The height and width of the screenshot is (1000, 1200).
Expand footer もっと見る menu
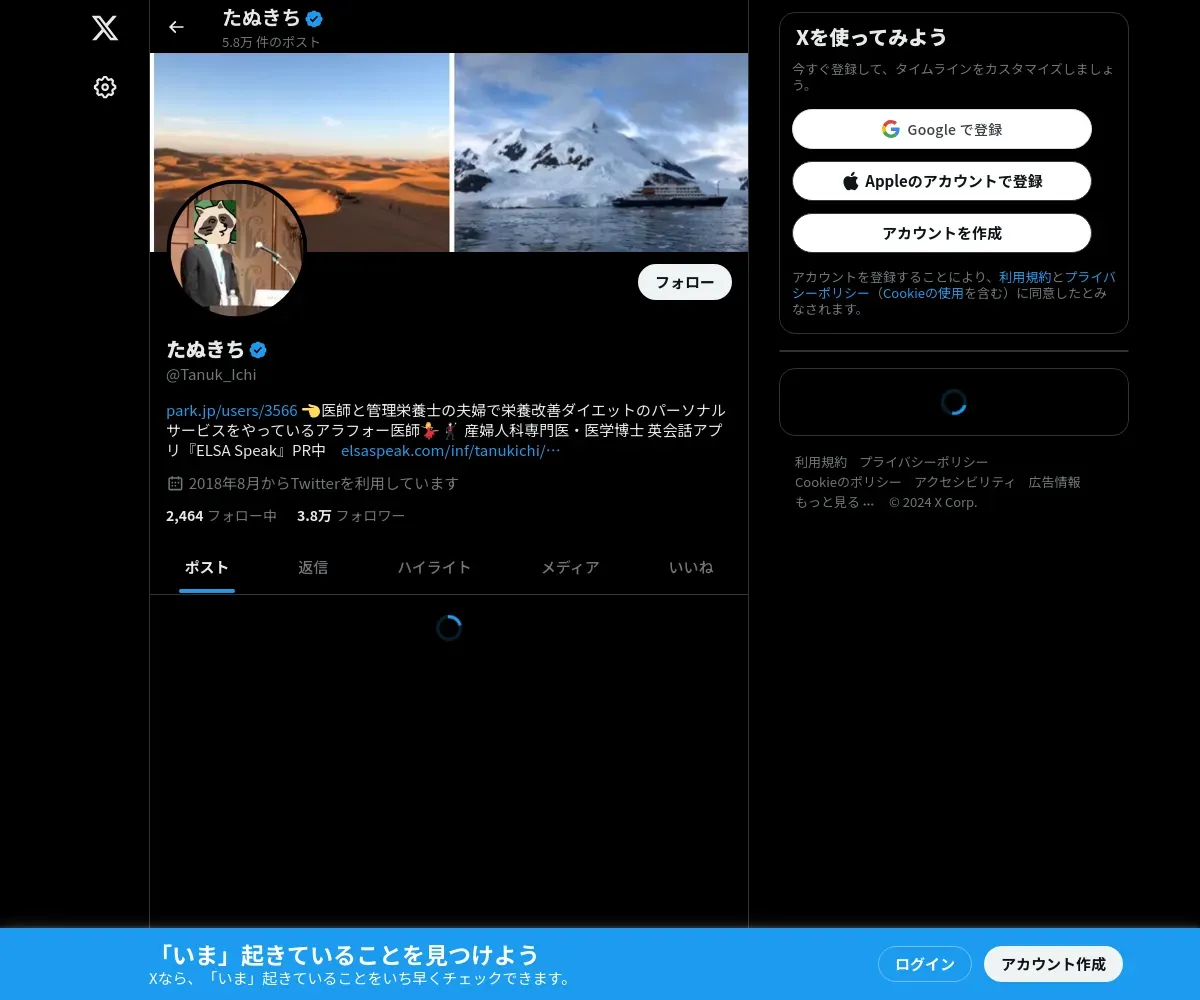coord(835,502)
